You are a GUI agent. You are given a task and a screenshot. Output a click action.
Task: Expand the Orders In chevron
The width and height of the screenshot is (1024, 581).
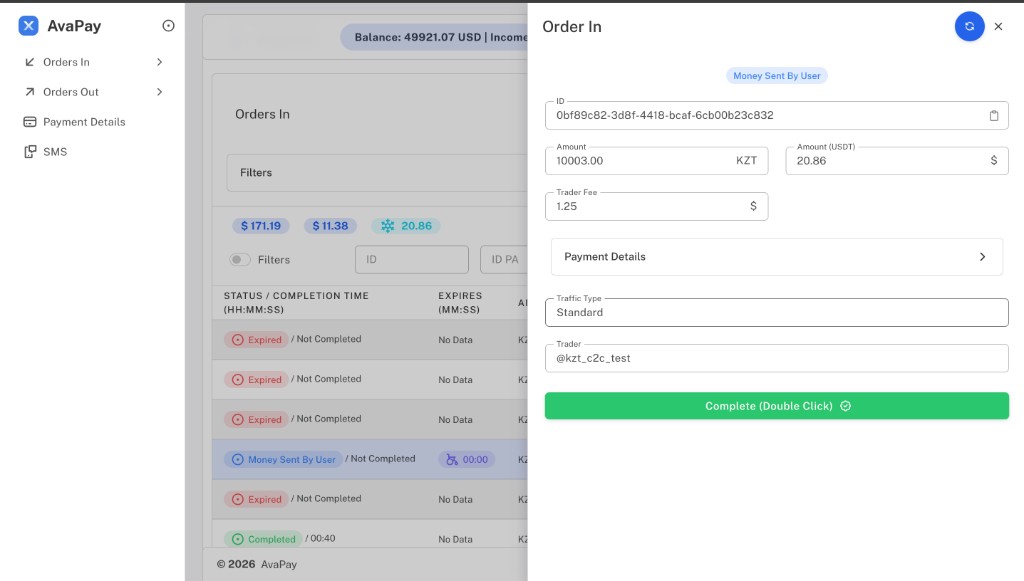(x=159, y=62)
